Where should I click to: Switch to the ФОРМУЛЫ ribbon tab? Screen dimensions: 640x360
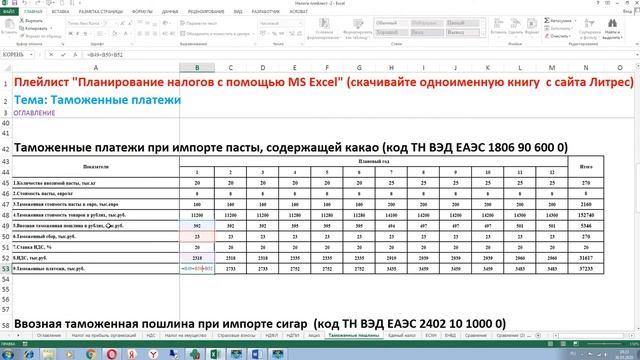142,12
